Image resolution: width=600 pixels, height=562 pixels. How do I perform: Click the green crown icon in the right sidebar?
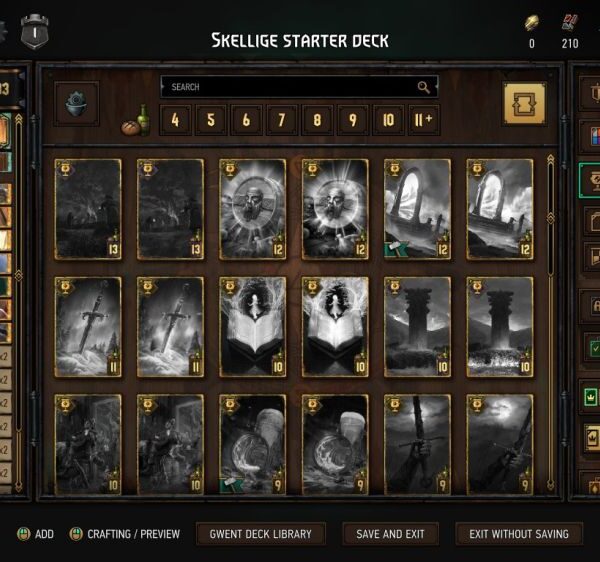point(591,397)
